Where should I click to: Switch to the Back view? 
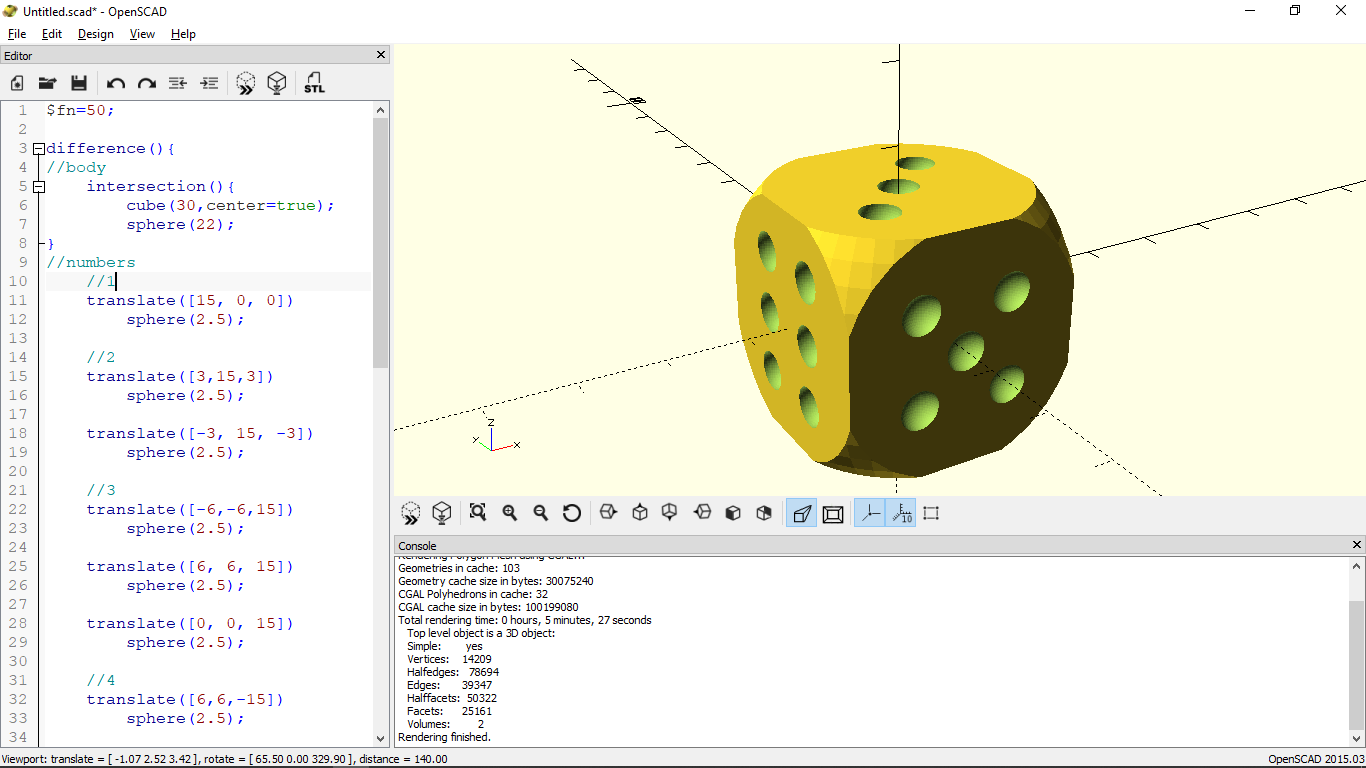click(764, 513)
